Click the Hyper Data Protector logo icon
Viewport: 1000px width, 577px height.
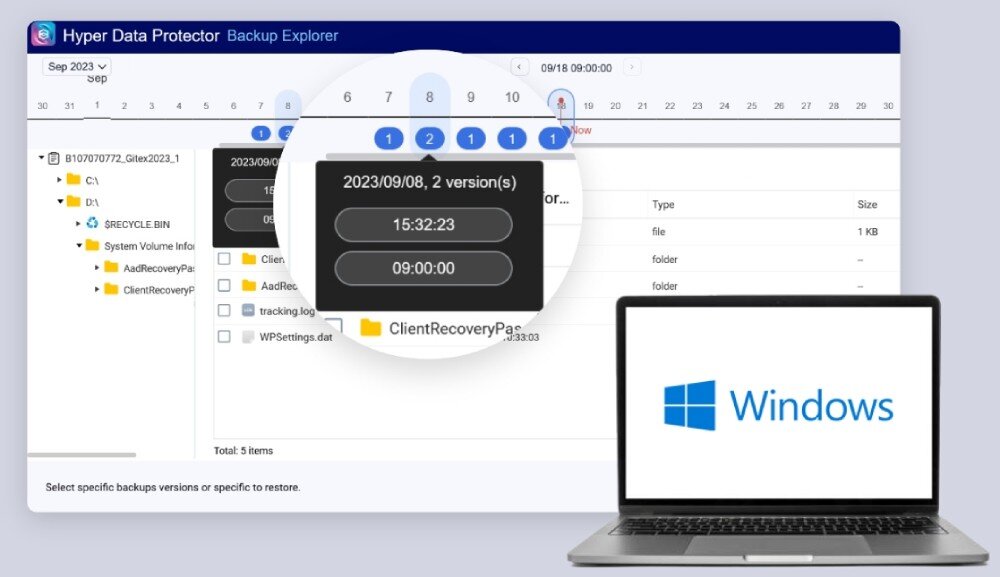pos(44,36)
